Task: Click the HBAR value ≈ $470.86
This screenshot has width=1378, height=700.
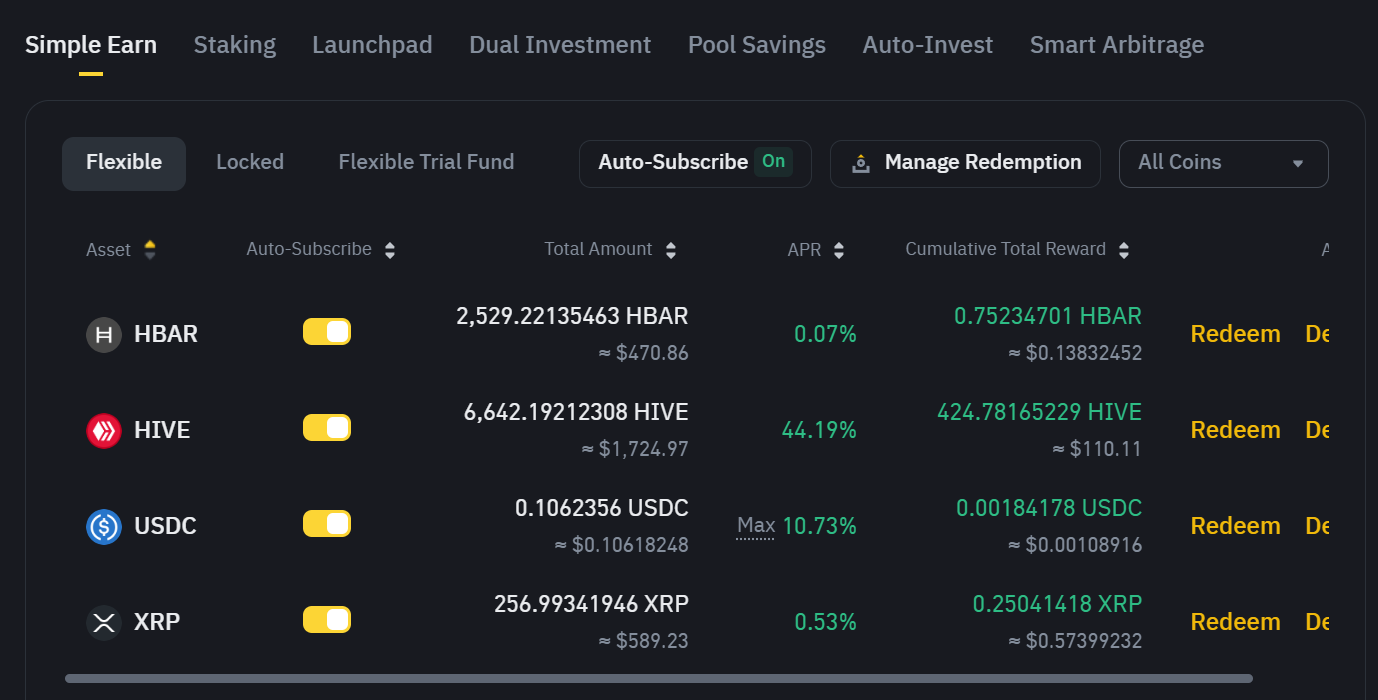Action: click(643, 353)
